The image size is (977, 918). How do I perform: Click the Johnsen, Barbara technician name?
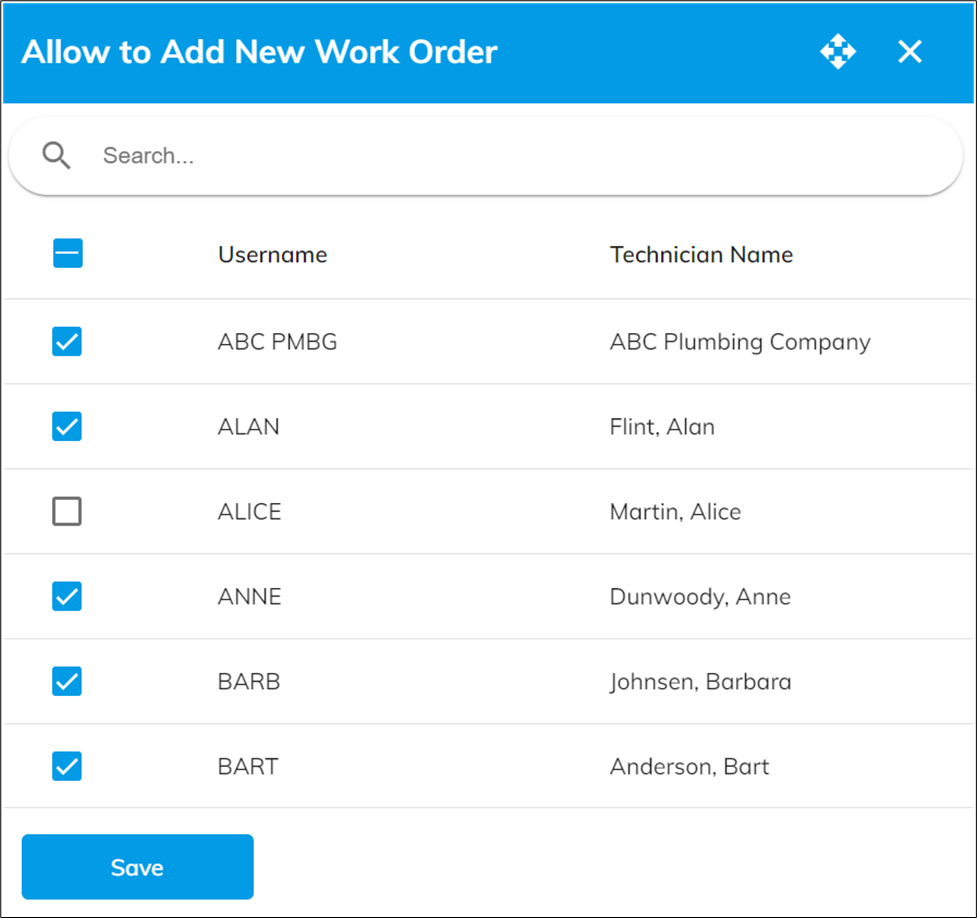tap(700, 682)
